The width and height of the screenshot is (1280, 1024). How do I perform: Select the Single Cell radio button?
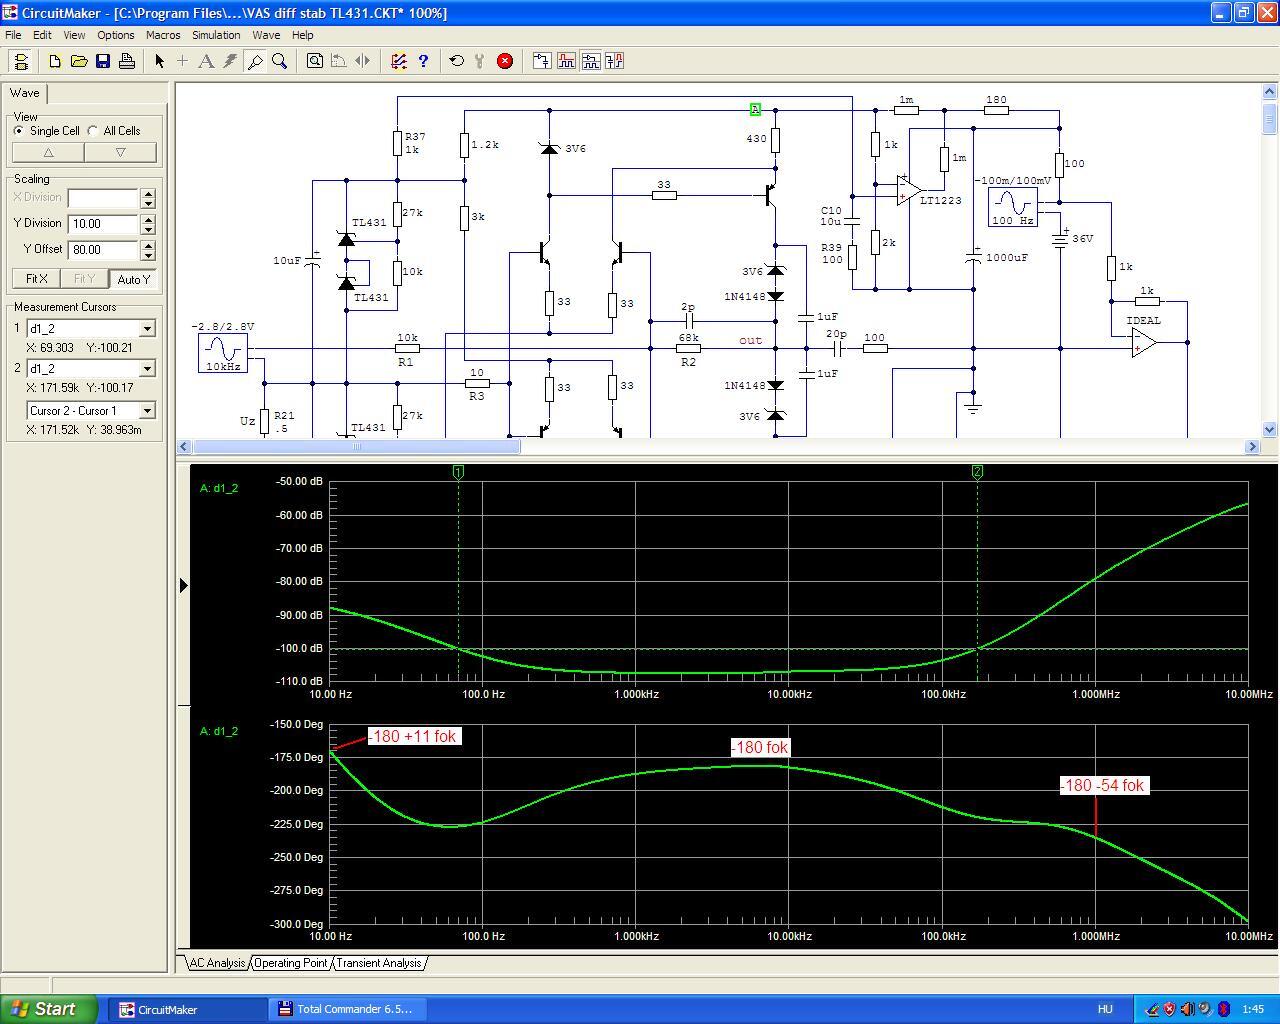click(19, 131)
